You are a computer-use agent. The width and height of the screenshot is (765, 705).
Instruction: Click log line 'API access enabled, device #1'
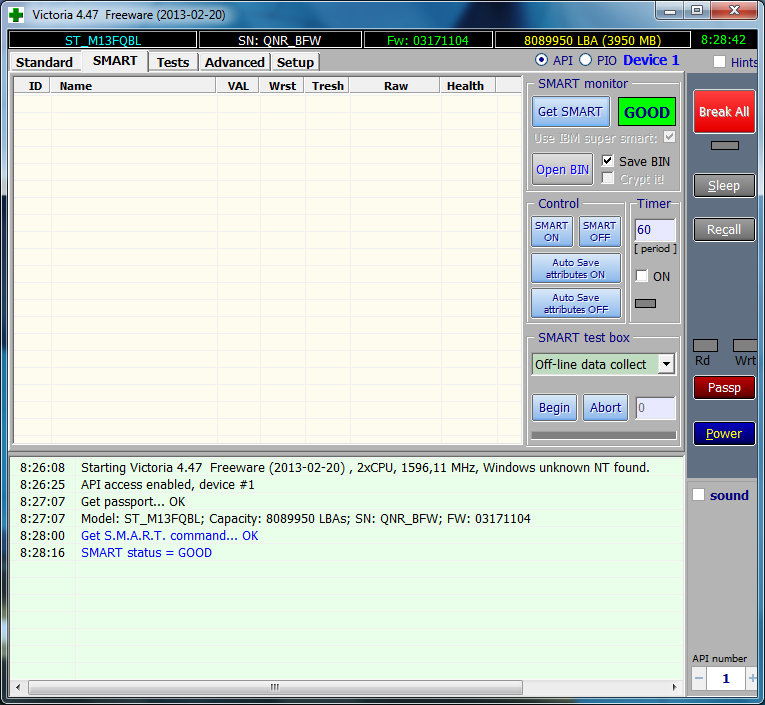[167, 484]
